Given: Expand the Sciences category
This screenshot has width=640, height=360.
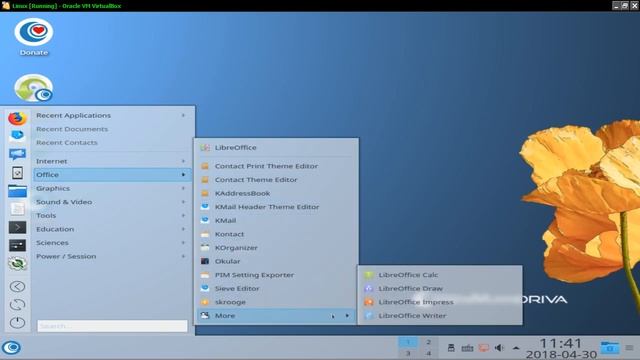Looking at the screenshot, I should coord(112,243).
